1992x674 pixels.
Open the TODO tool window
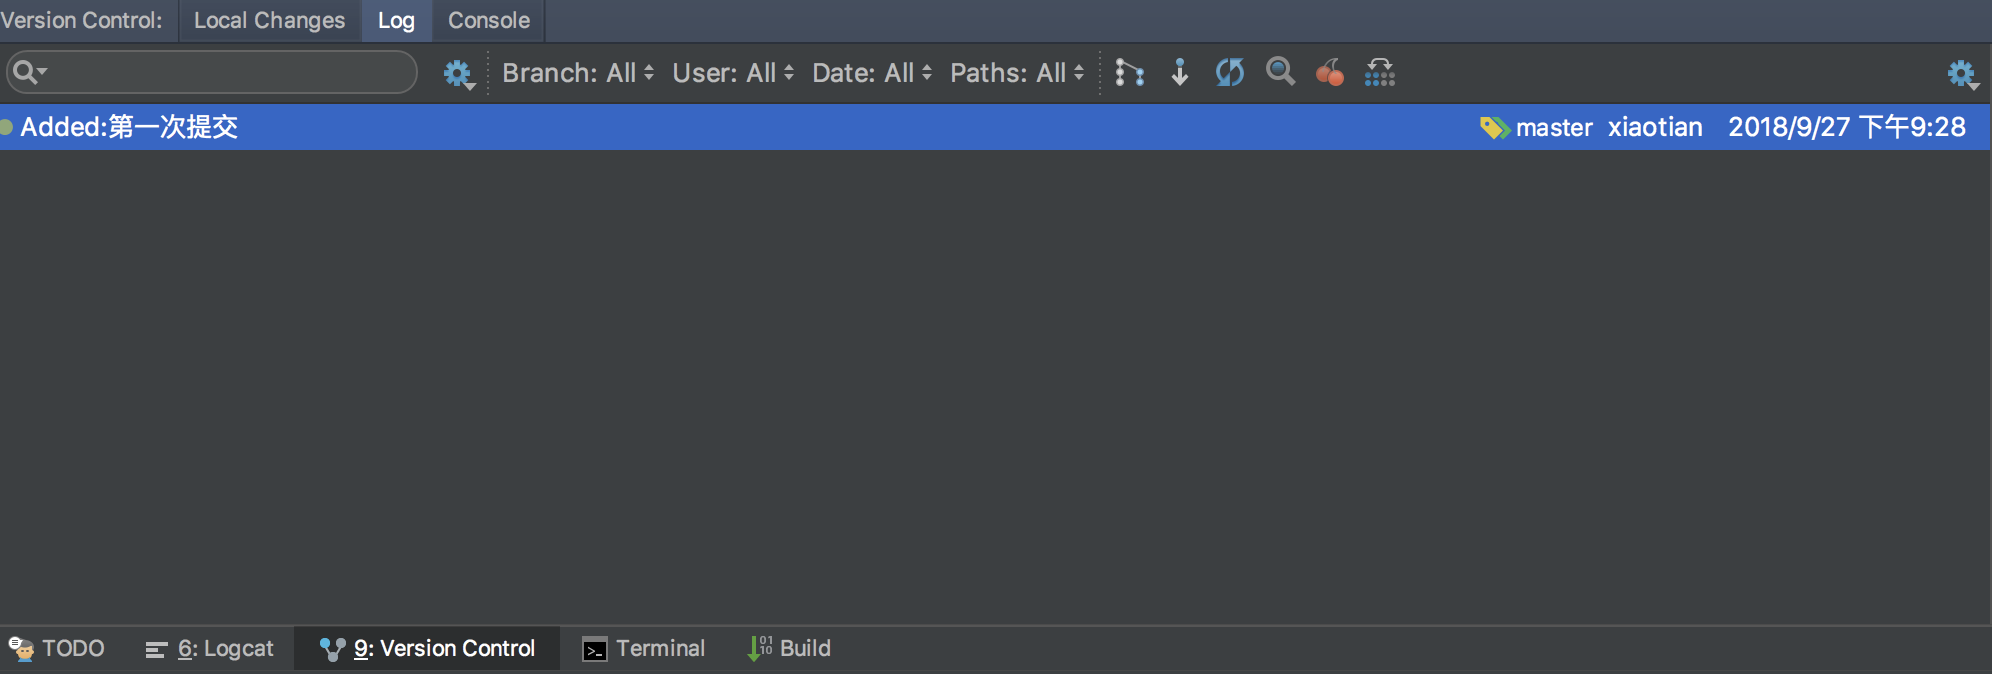[57, 649]
